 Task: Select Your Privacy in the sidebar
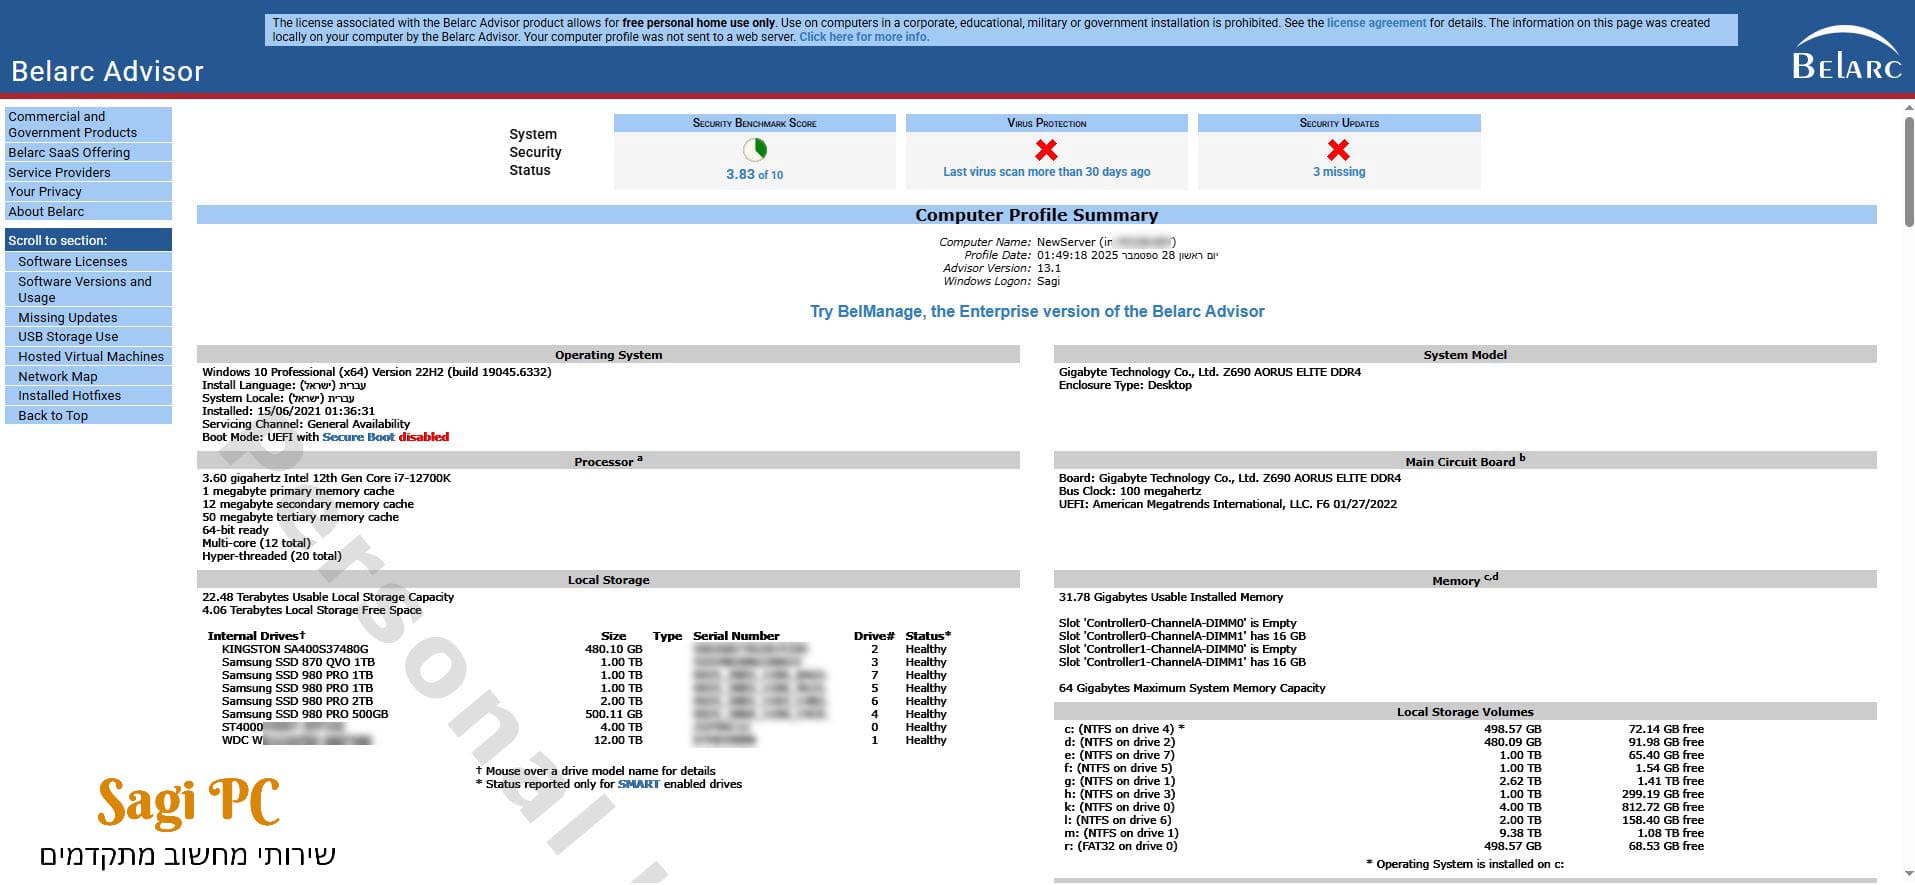(45, 192)
